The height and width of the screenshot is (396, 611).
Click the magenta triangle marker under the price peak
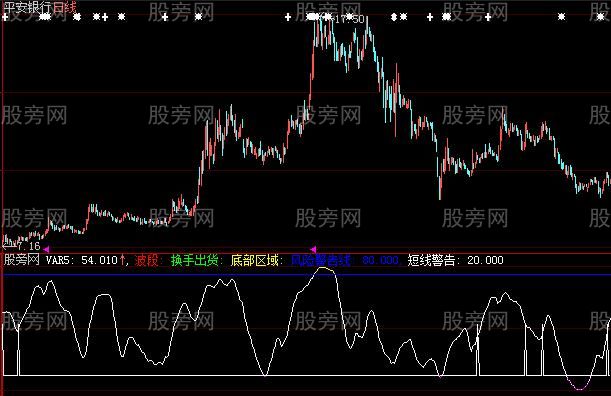(313, 249)
